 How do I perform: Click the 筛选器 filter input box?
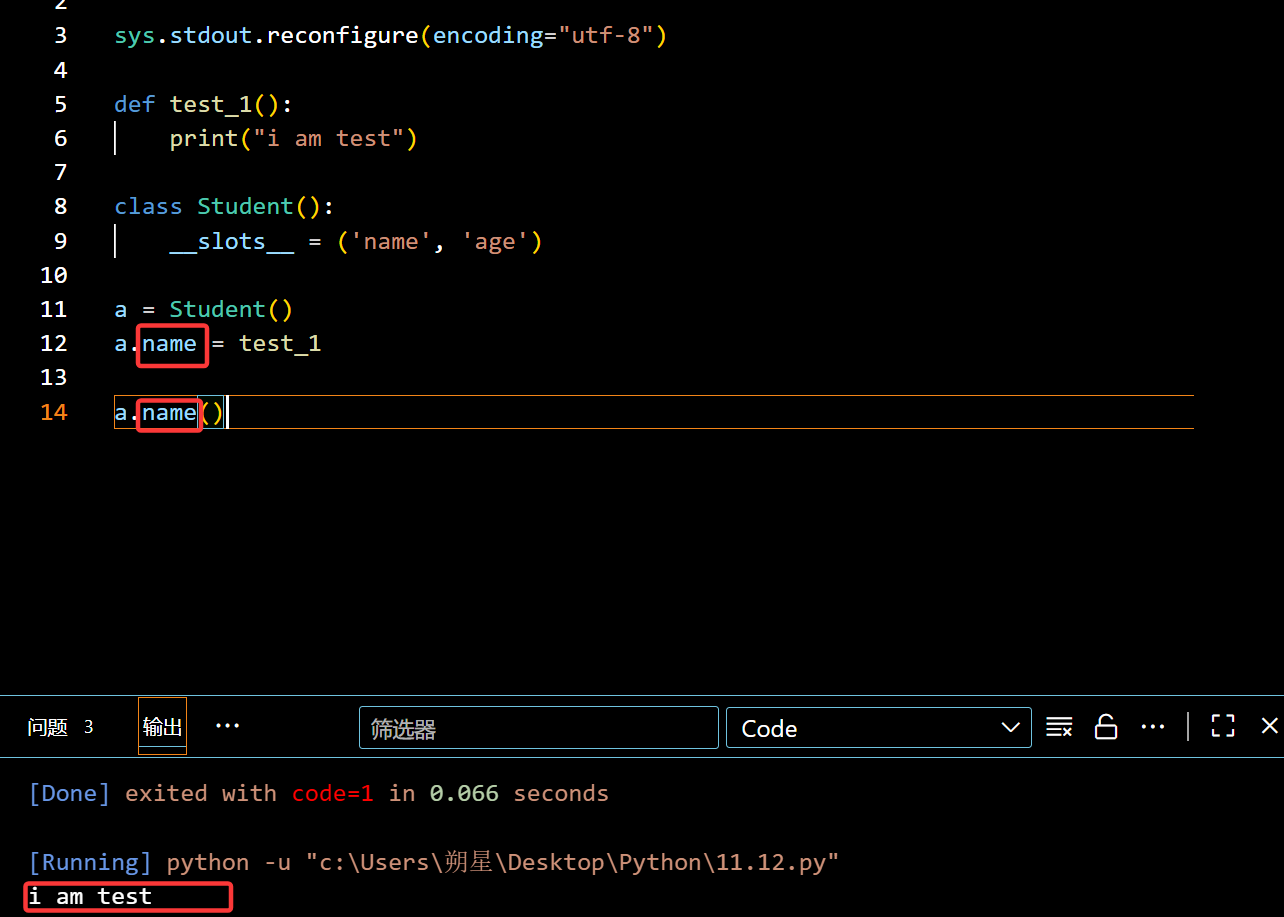tap(538, 728)
